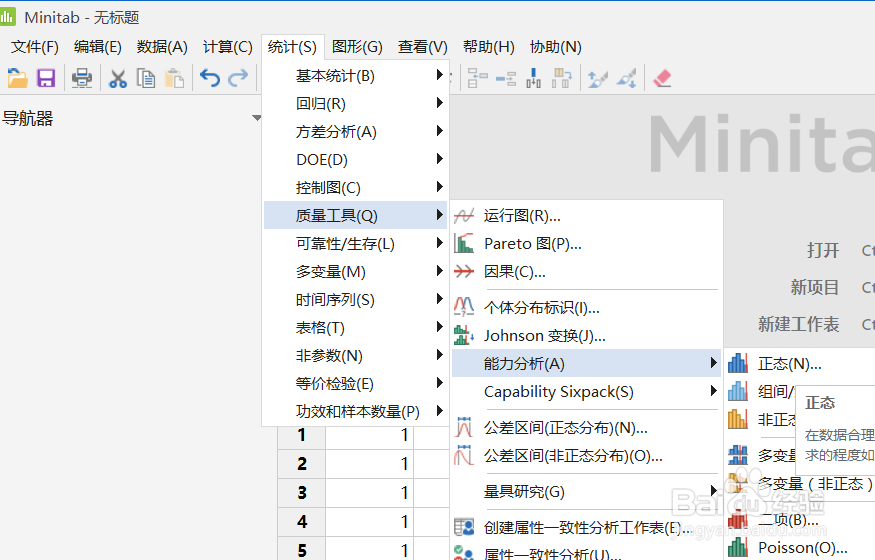The height and width of the screenshot is (560, 875).
Task: Choose Poisson(O)... capability analysis
Action: (802, 548)
